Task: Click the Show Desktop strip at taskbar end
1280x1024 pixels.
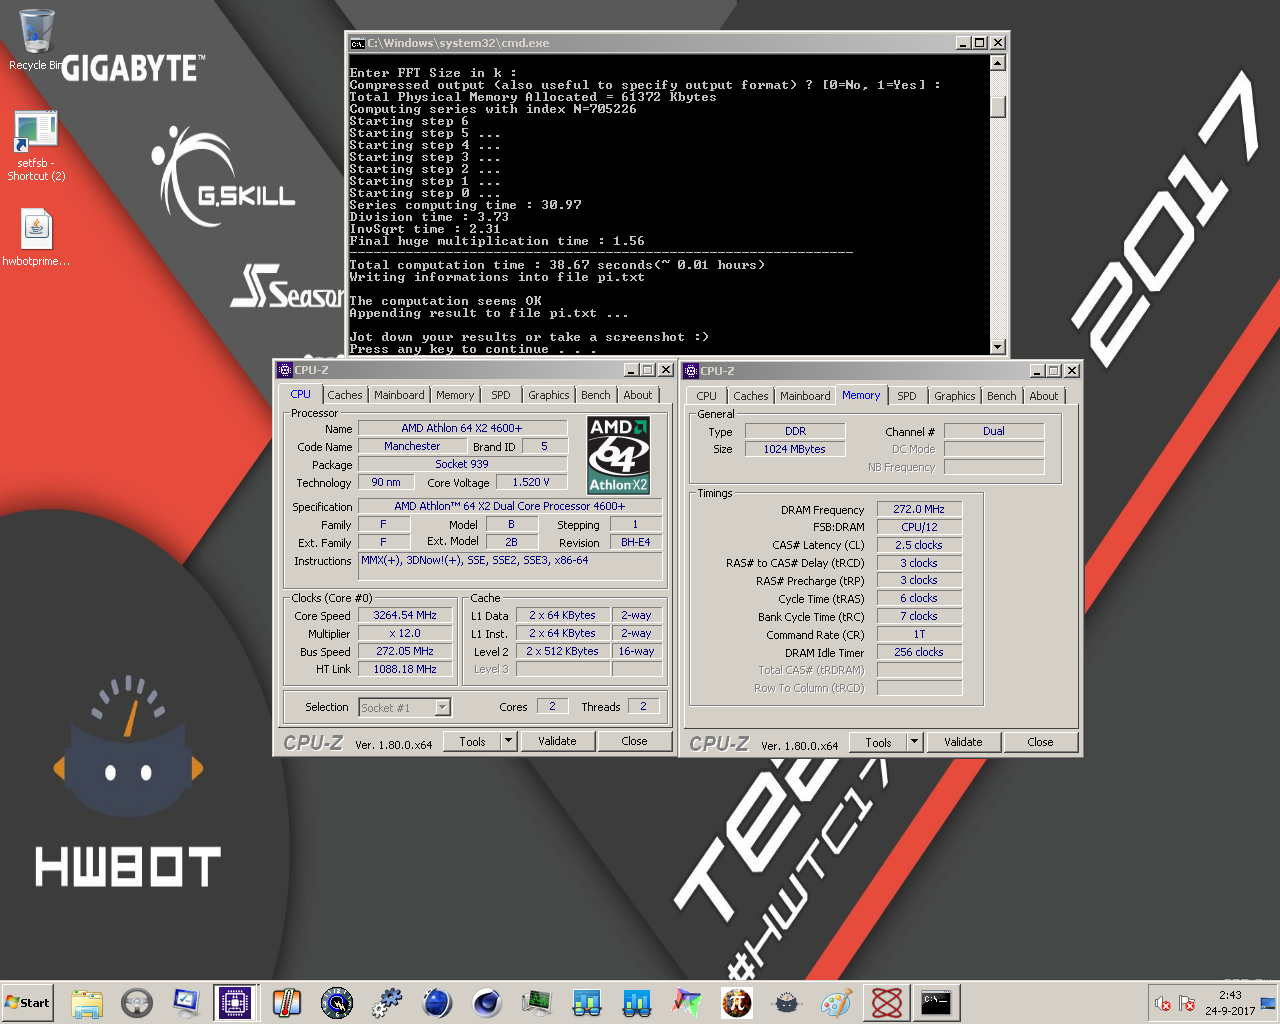Action: click(x=1268, y=1003)
